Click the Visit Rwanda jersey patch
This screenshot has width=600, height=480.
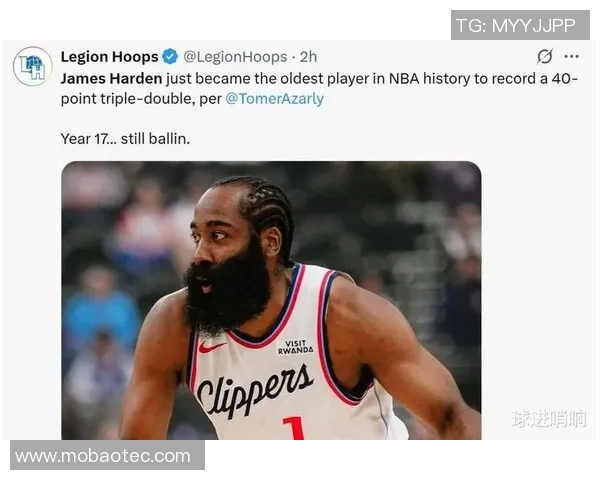pos(295,347)
